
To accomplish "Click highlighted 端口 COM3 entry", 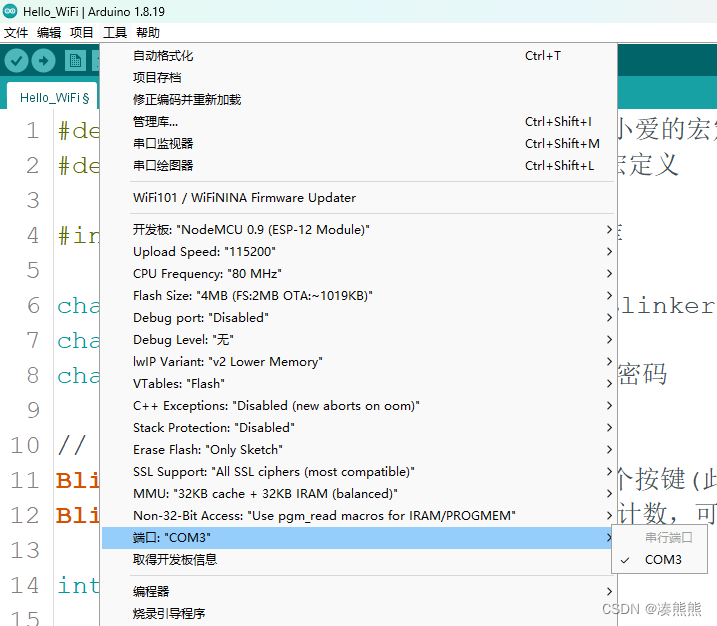I will point(358,538).
